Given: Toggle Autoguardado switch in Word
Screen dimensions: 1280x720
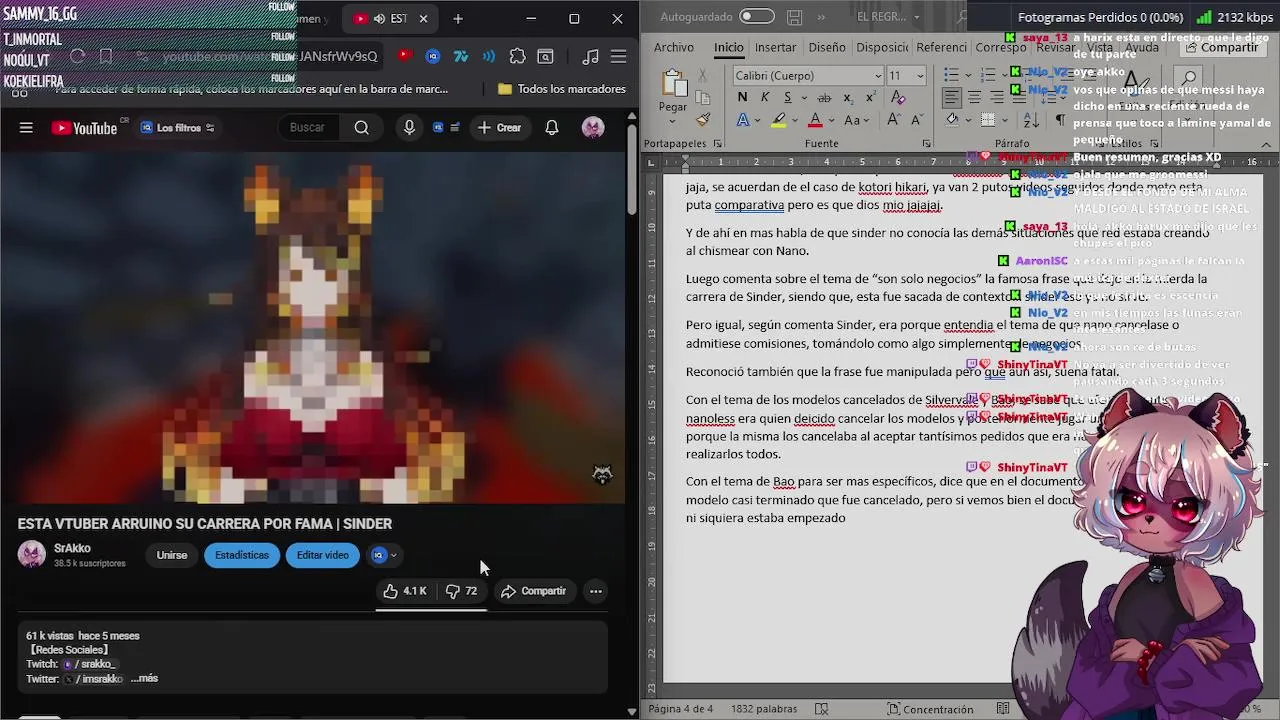Looking at the screenshot, I should 757,17.
